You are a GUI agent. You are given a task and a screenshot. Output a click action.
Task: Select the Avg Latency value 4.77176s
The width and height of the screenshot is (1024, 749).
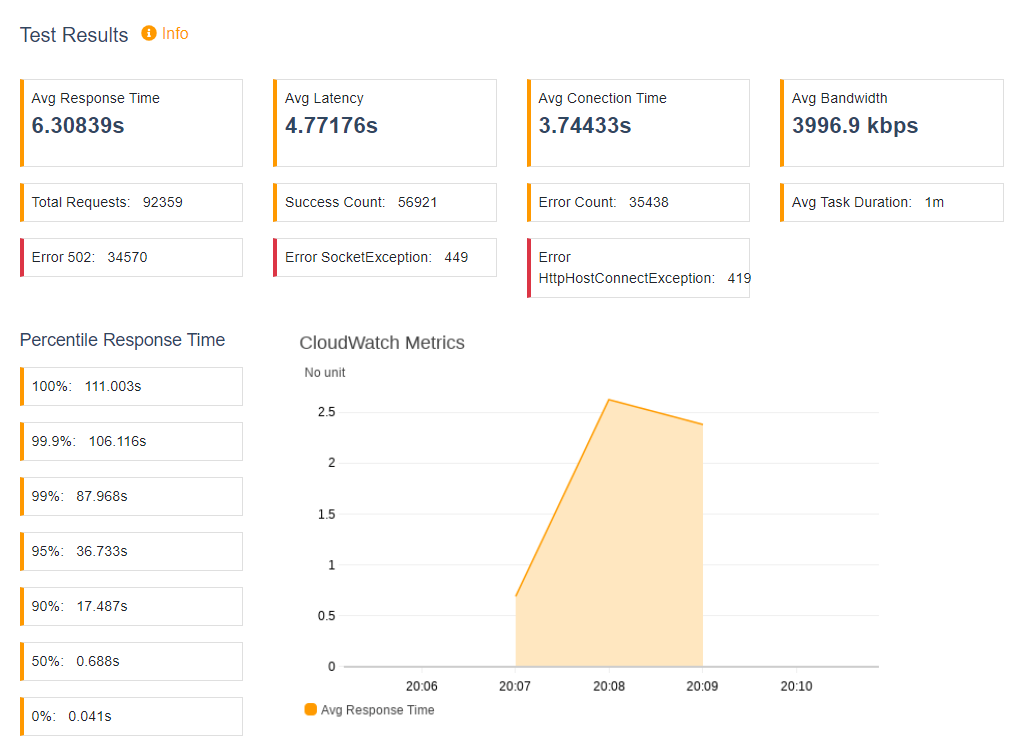[331, 125]
